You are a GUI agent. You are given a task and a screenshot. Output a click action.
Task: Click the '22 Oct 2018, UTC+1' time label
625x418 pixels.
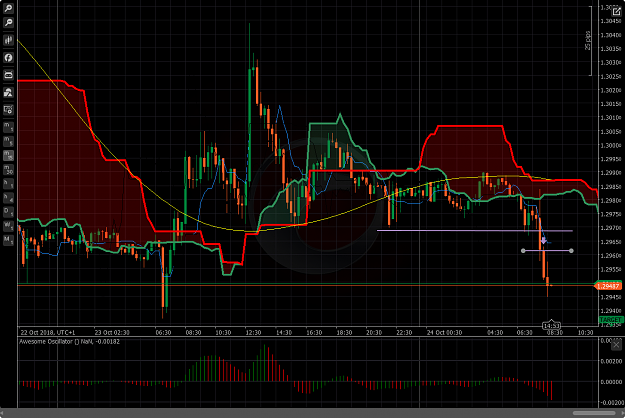tap(47, 332)
